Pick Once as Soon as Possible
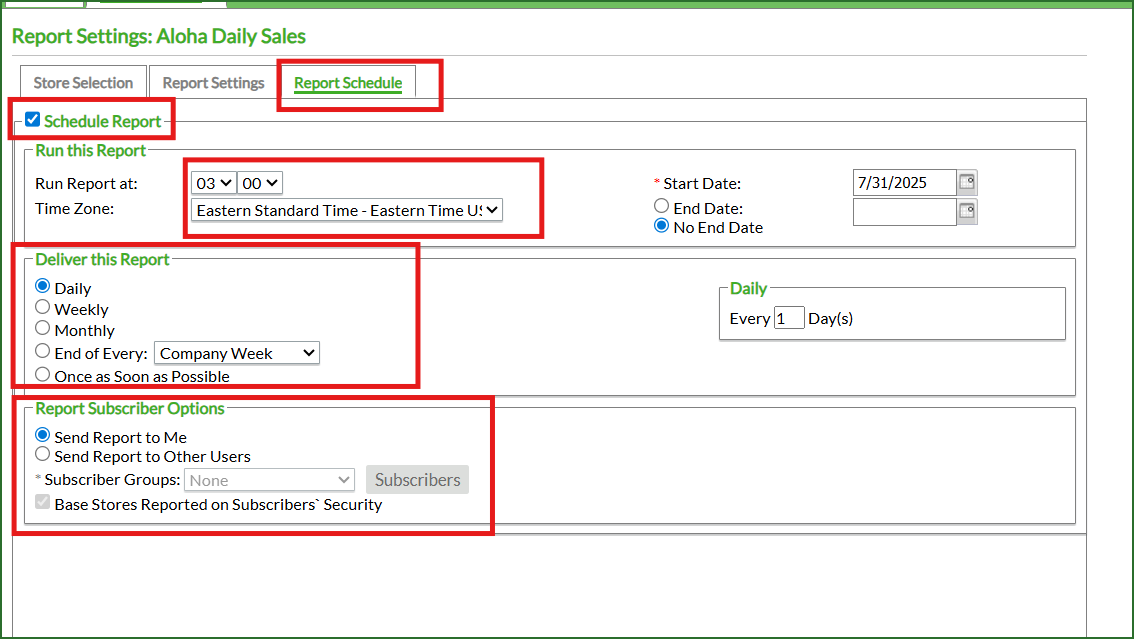The width and height of the screenshot is (1134, 639). pyautogui.click(x=43, y=374)
